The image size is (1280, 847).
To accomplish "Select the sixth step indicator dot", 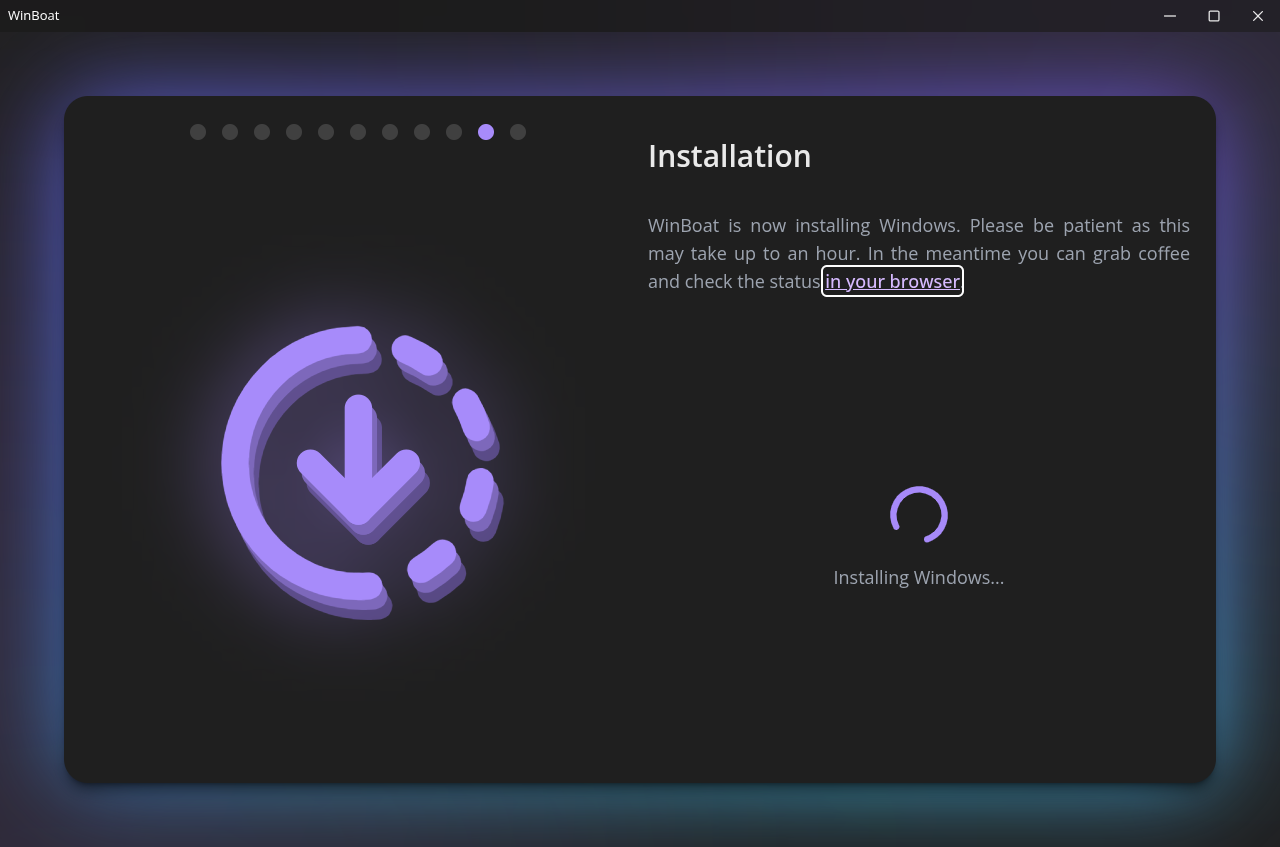I will pyautogui.click(x=358, y=132).
